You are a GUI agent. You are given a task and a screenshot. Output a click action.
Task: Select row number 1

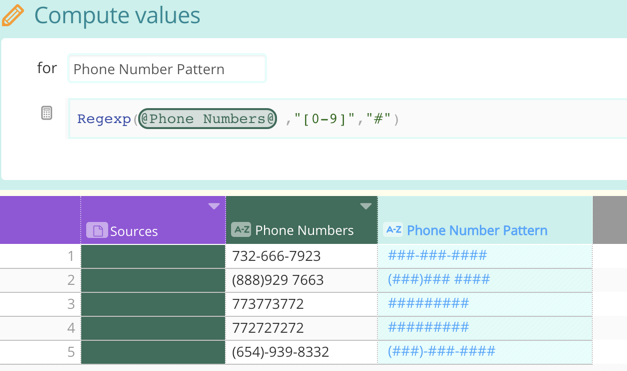[40, 256]
